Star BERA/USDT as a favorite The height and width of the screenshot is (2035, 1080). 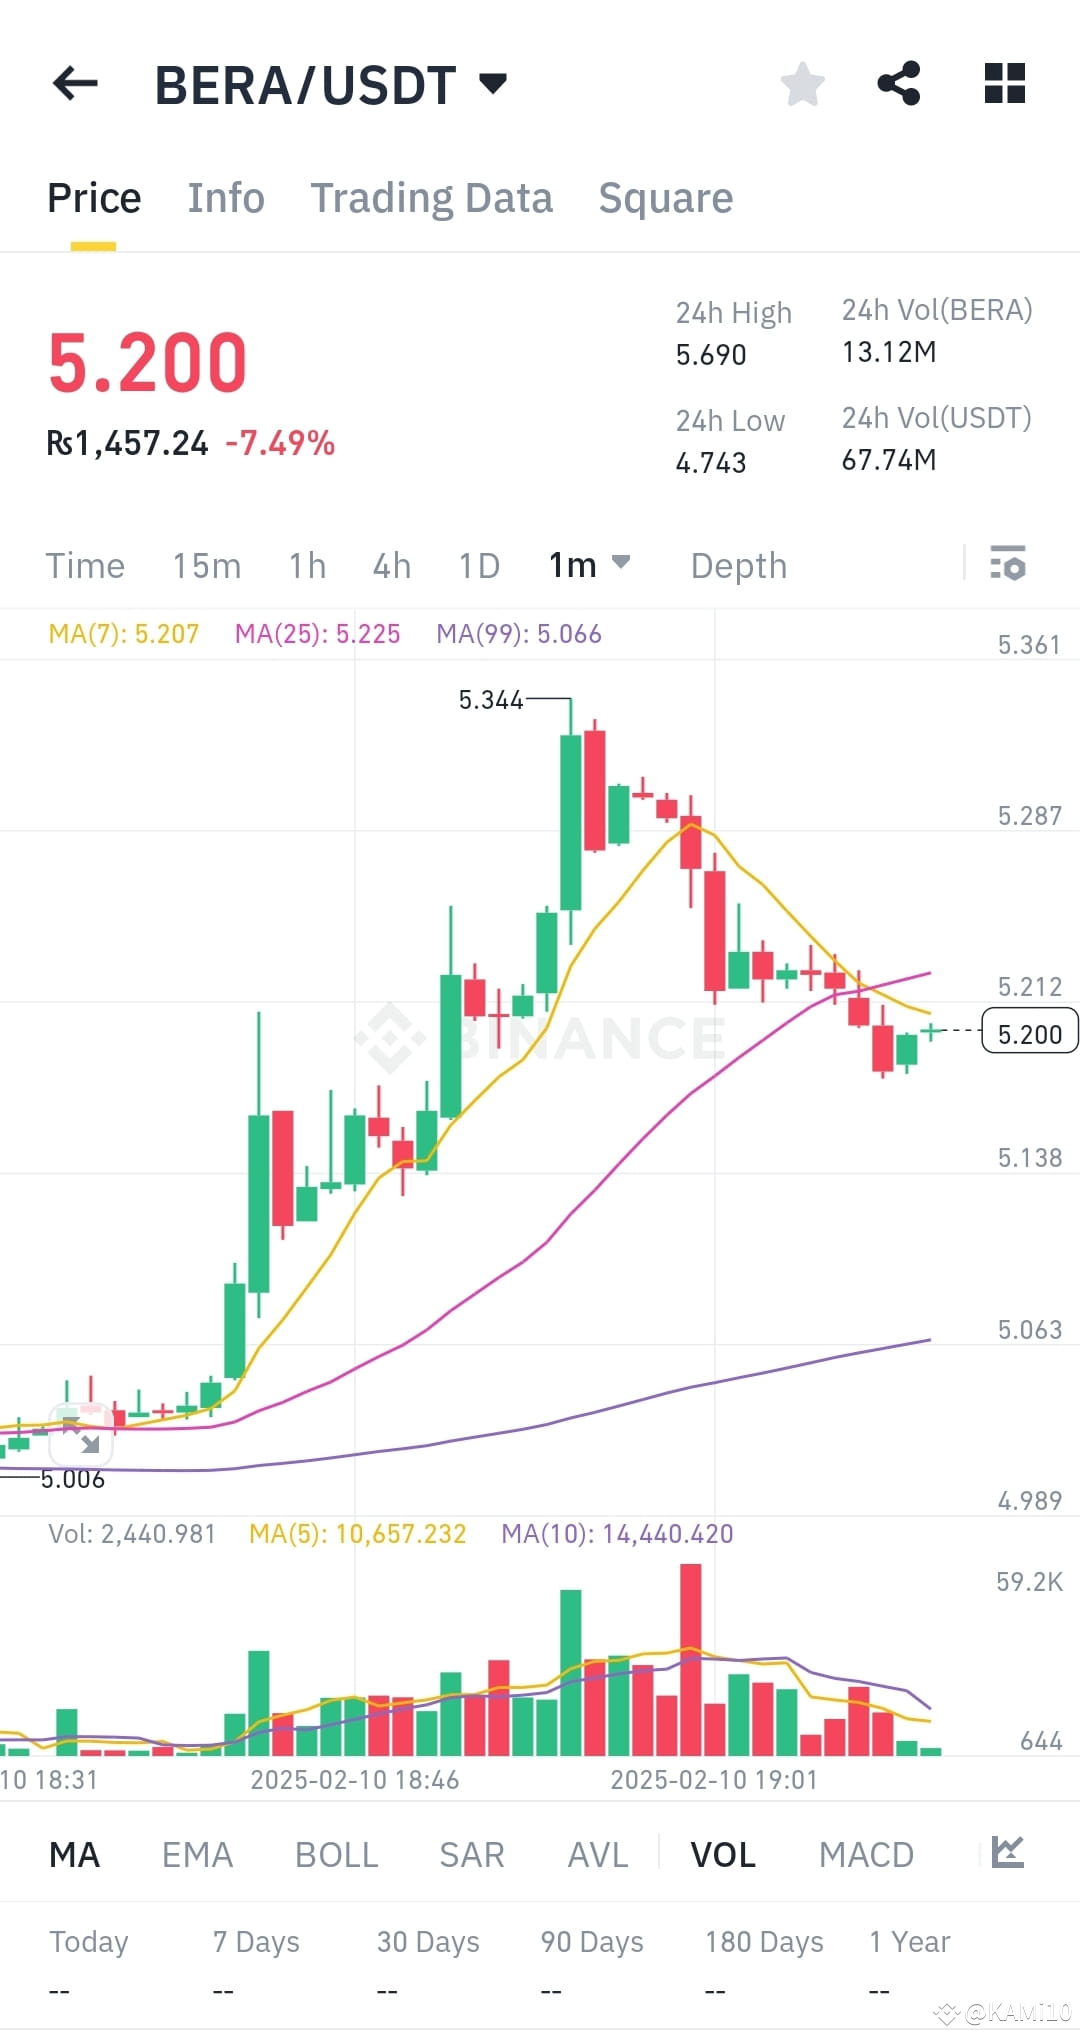(x=802, y=84)
